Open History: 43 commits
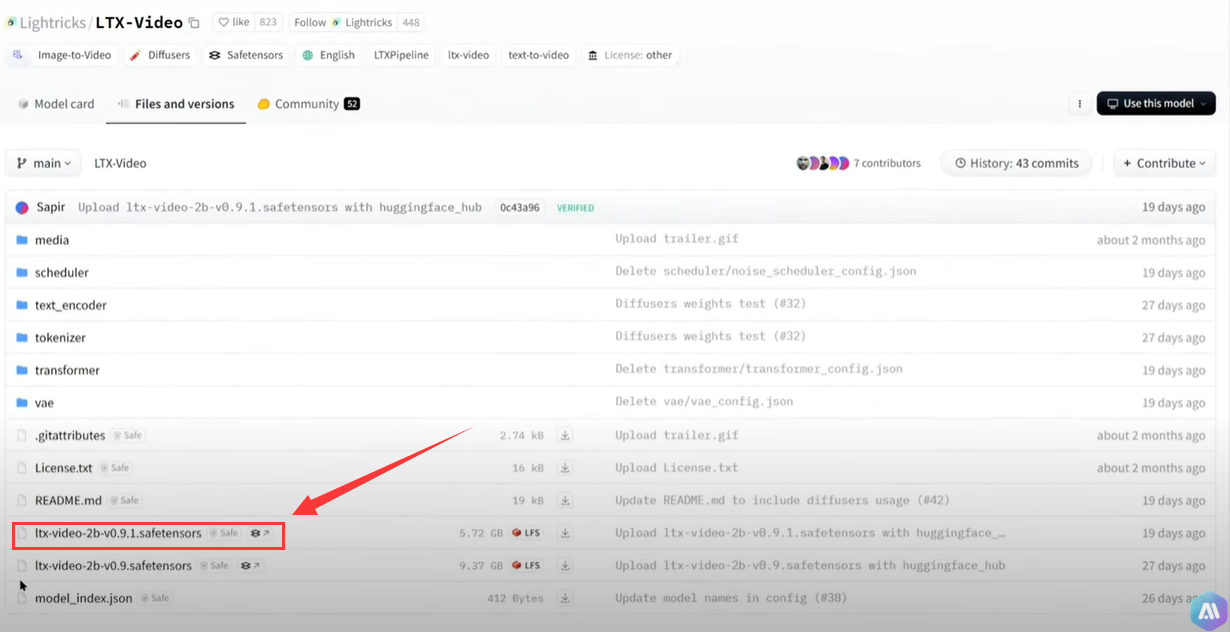Viewport: 1230px width, 632px height. pos(1017,163)
